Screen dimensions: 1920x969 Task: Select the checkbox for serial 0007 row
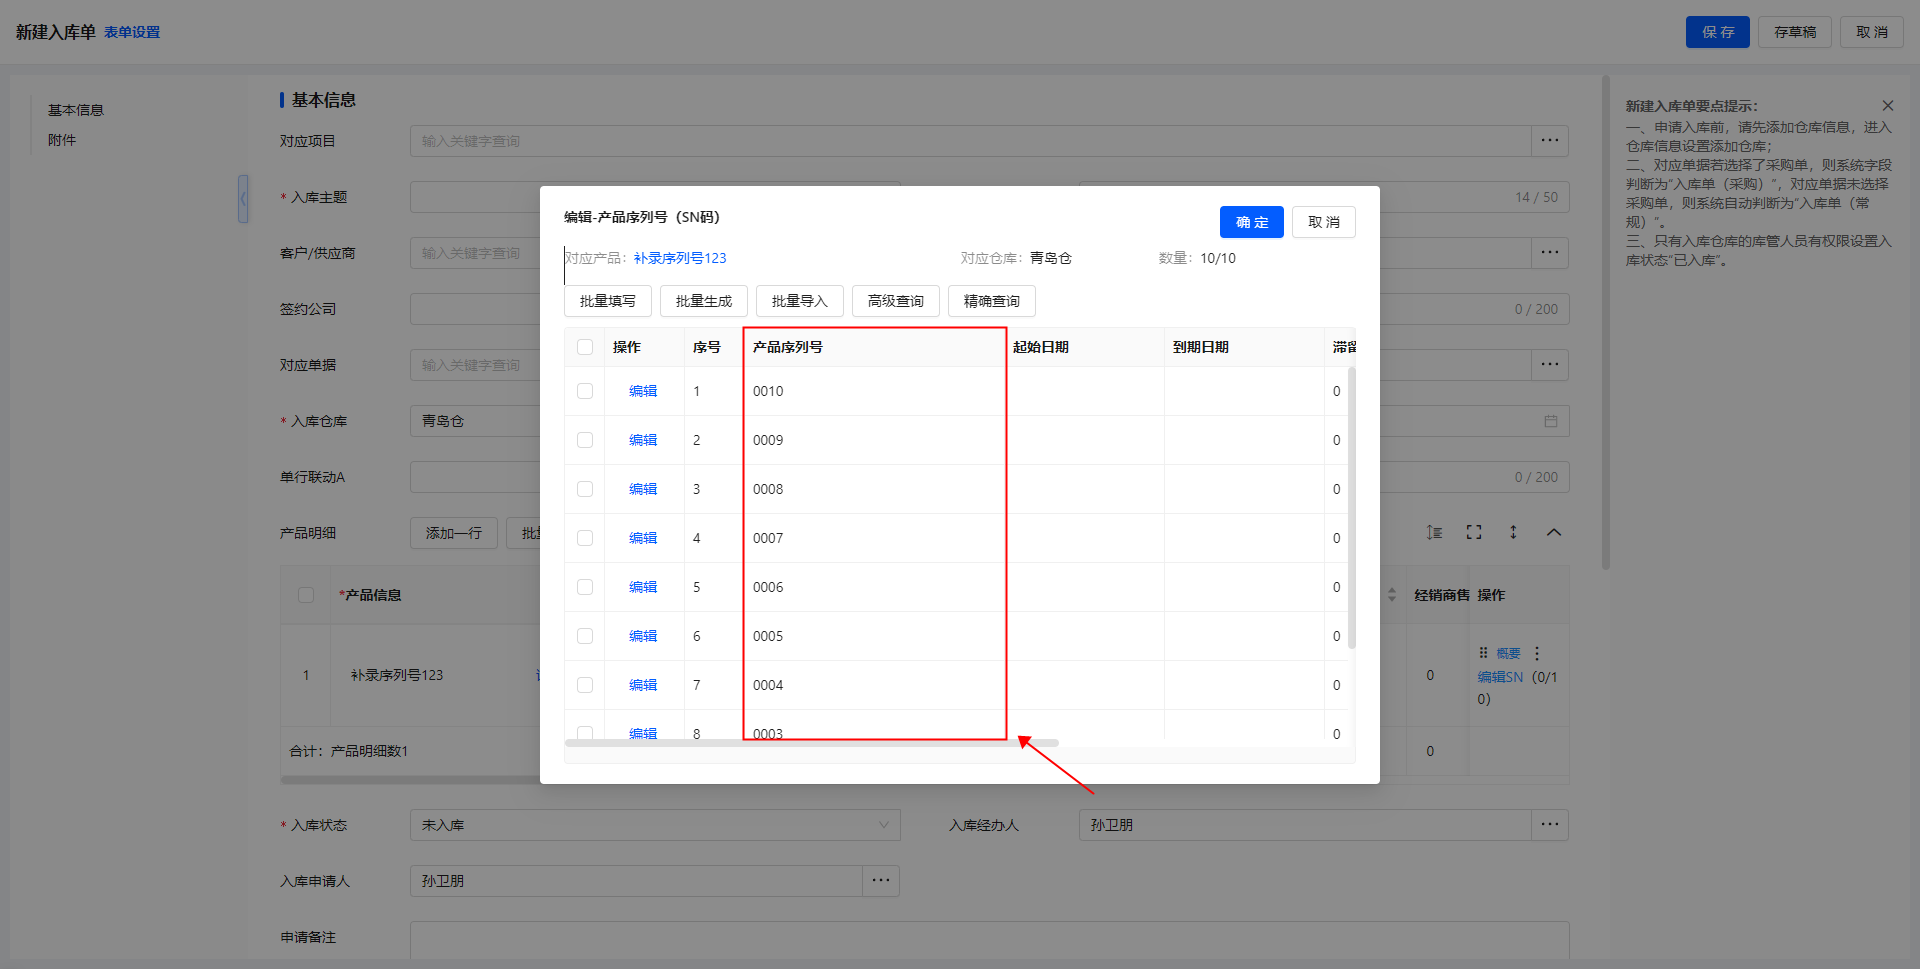click(585, 538)
